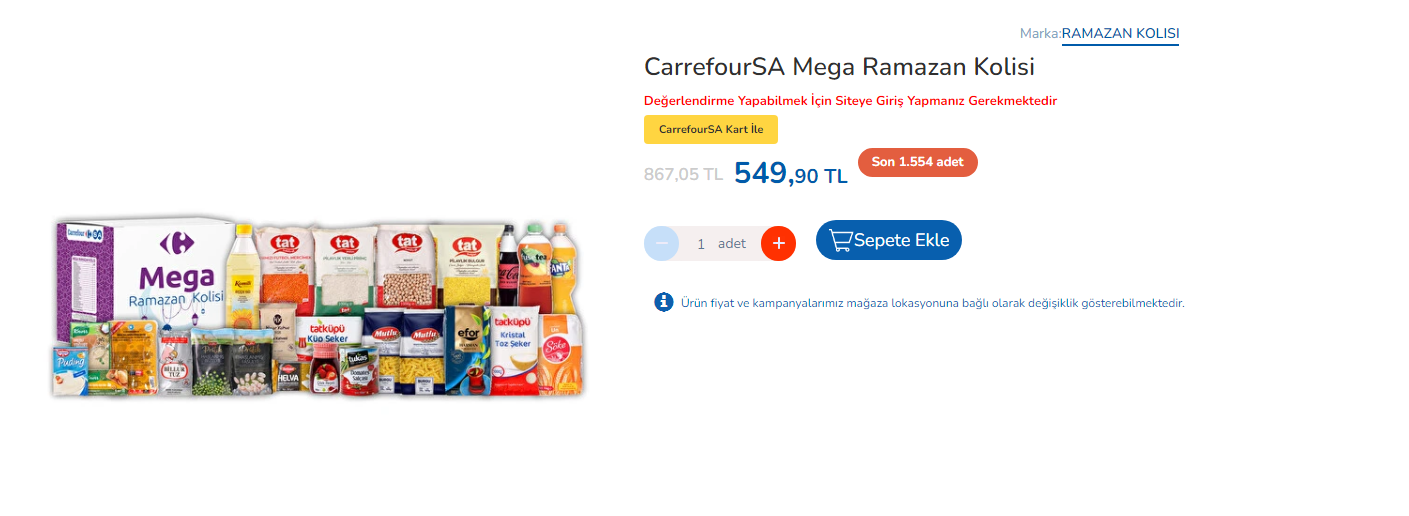Click the minus icon to decrease quantity
1409x516 pixels.
point(661,244)
